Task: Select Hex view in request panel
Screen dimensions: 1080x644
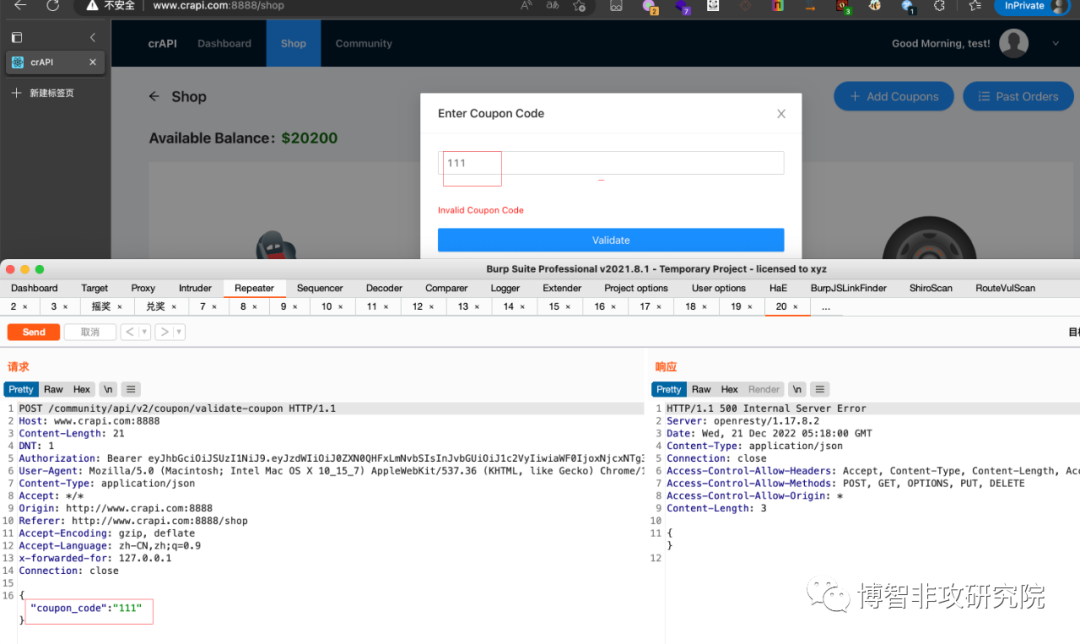Action: pyautogui.click(x=81, y=389)
